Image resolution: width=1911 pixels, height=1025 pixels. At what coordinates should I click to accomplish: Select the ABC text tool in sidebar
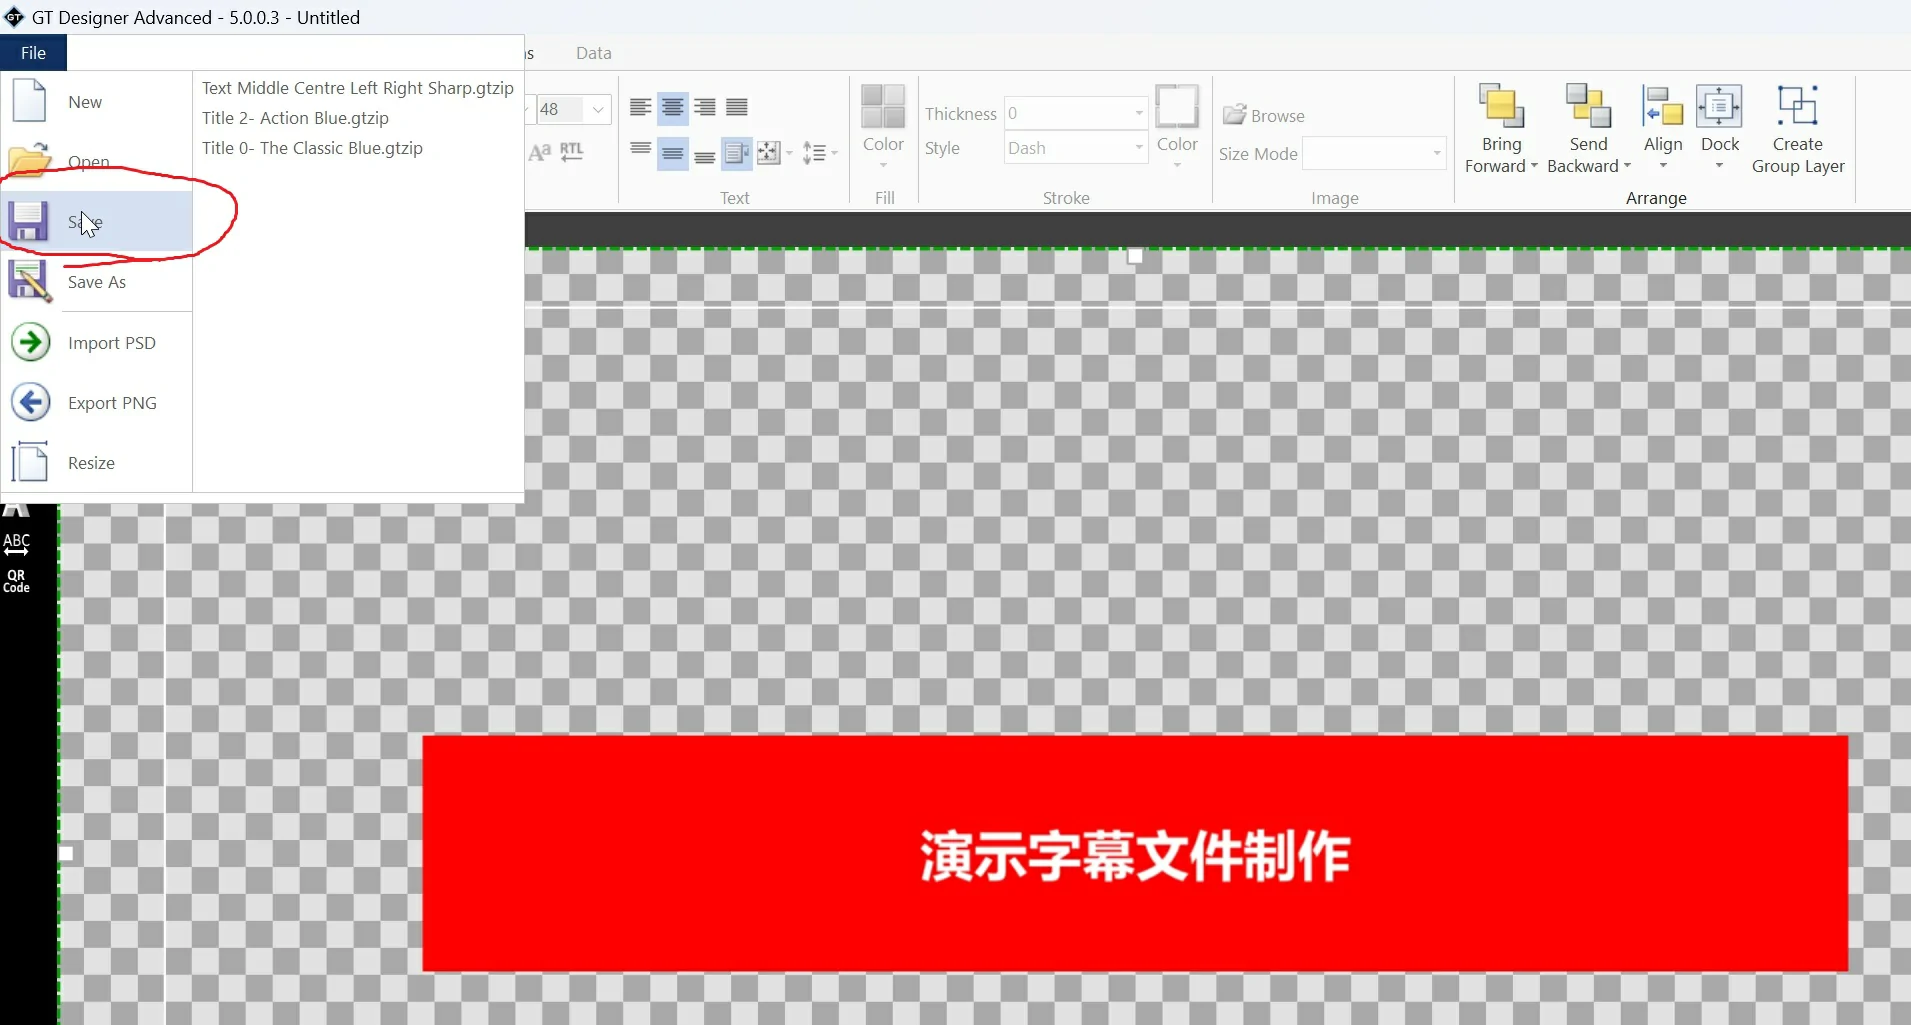point(16,543)
